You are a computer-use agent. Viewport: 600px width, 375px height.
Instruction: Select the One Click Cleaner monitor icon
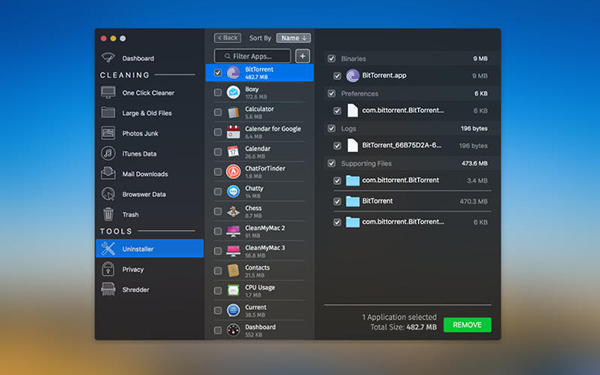tap(108, 93)
